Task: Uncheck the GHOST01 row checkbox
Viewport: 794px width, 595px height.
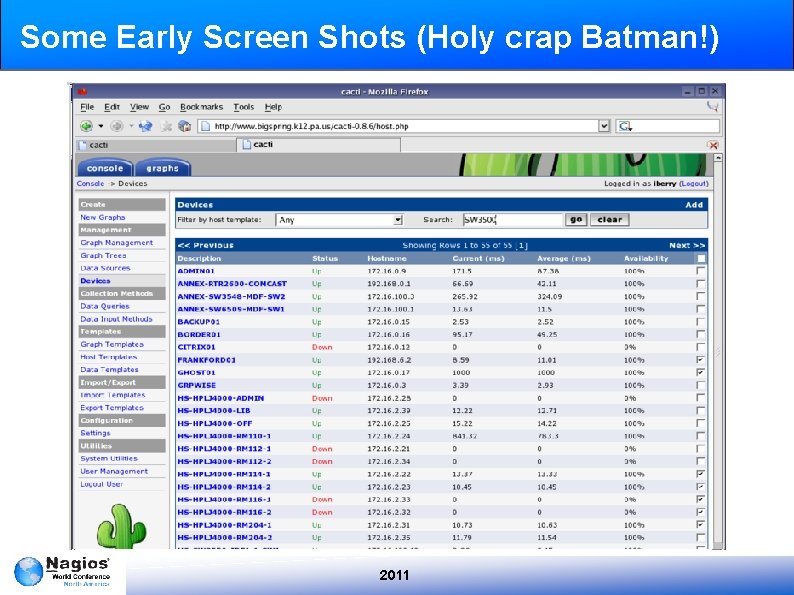Action: pos(701,373)
